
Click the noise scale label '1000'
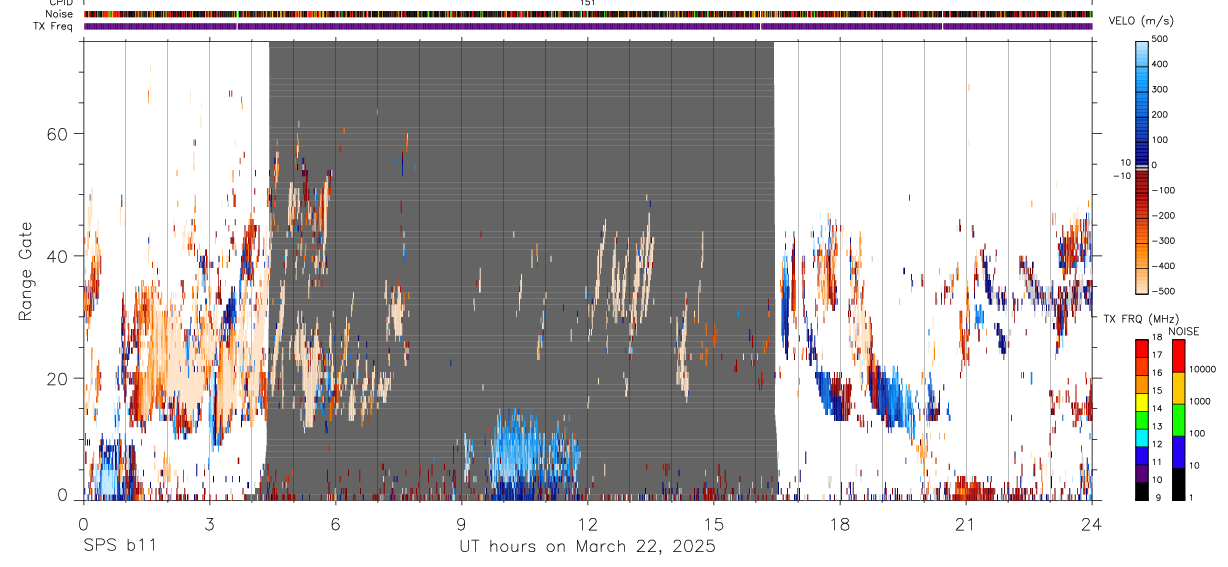pos(1199,401)
